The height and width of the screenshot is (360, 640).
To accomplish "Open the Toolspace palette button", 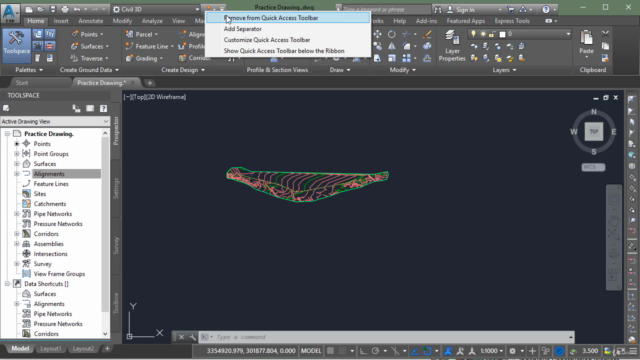I will coord(16,45).
